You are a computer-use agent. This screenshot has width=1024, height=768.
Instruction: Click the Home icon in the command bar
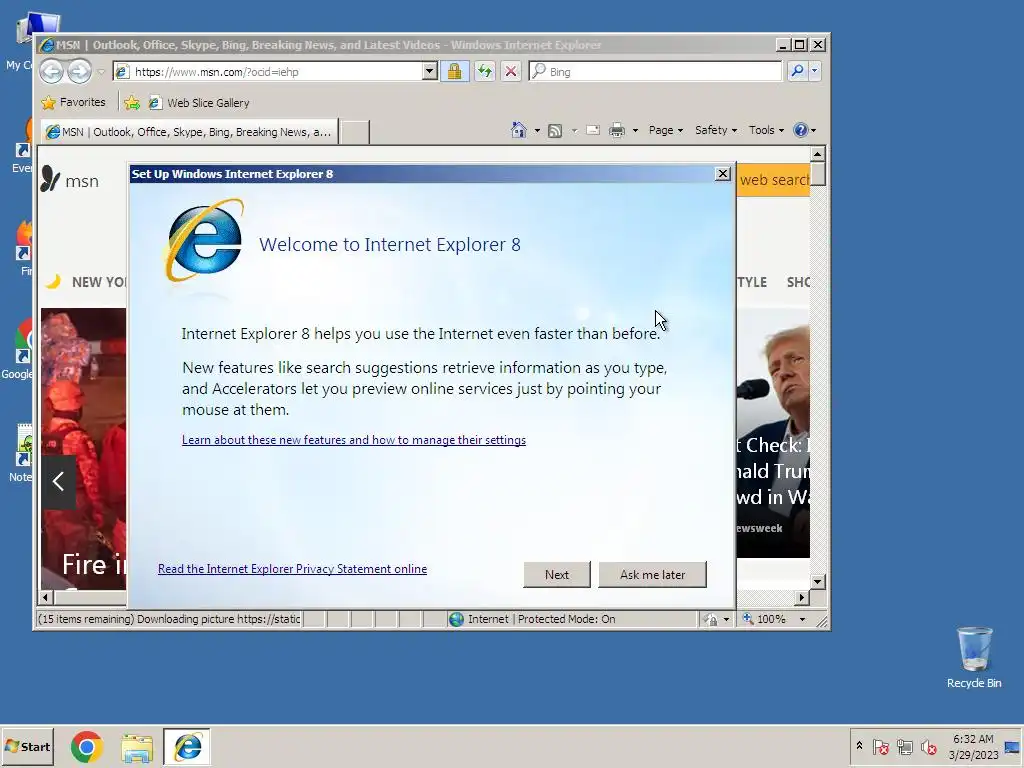(x=519, y=130)
